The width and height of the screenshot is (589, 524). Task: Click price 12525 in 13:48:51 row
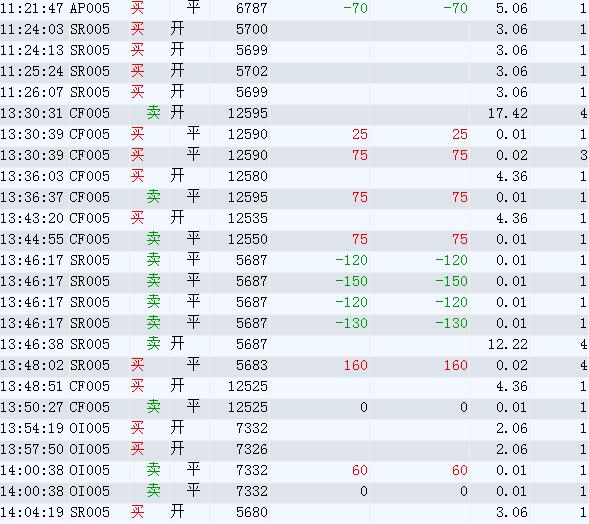point(248,386)
